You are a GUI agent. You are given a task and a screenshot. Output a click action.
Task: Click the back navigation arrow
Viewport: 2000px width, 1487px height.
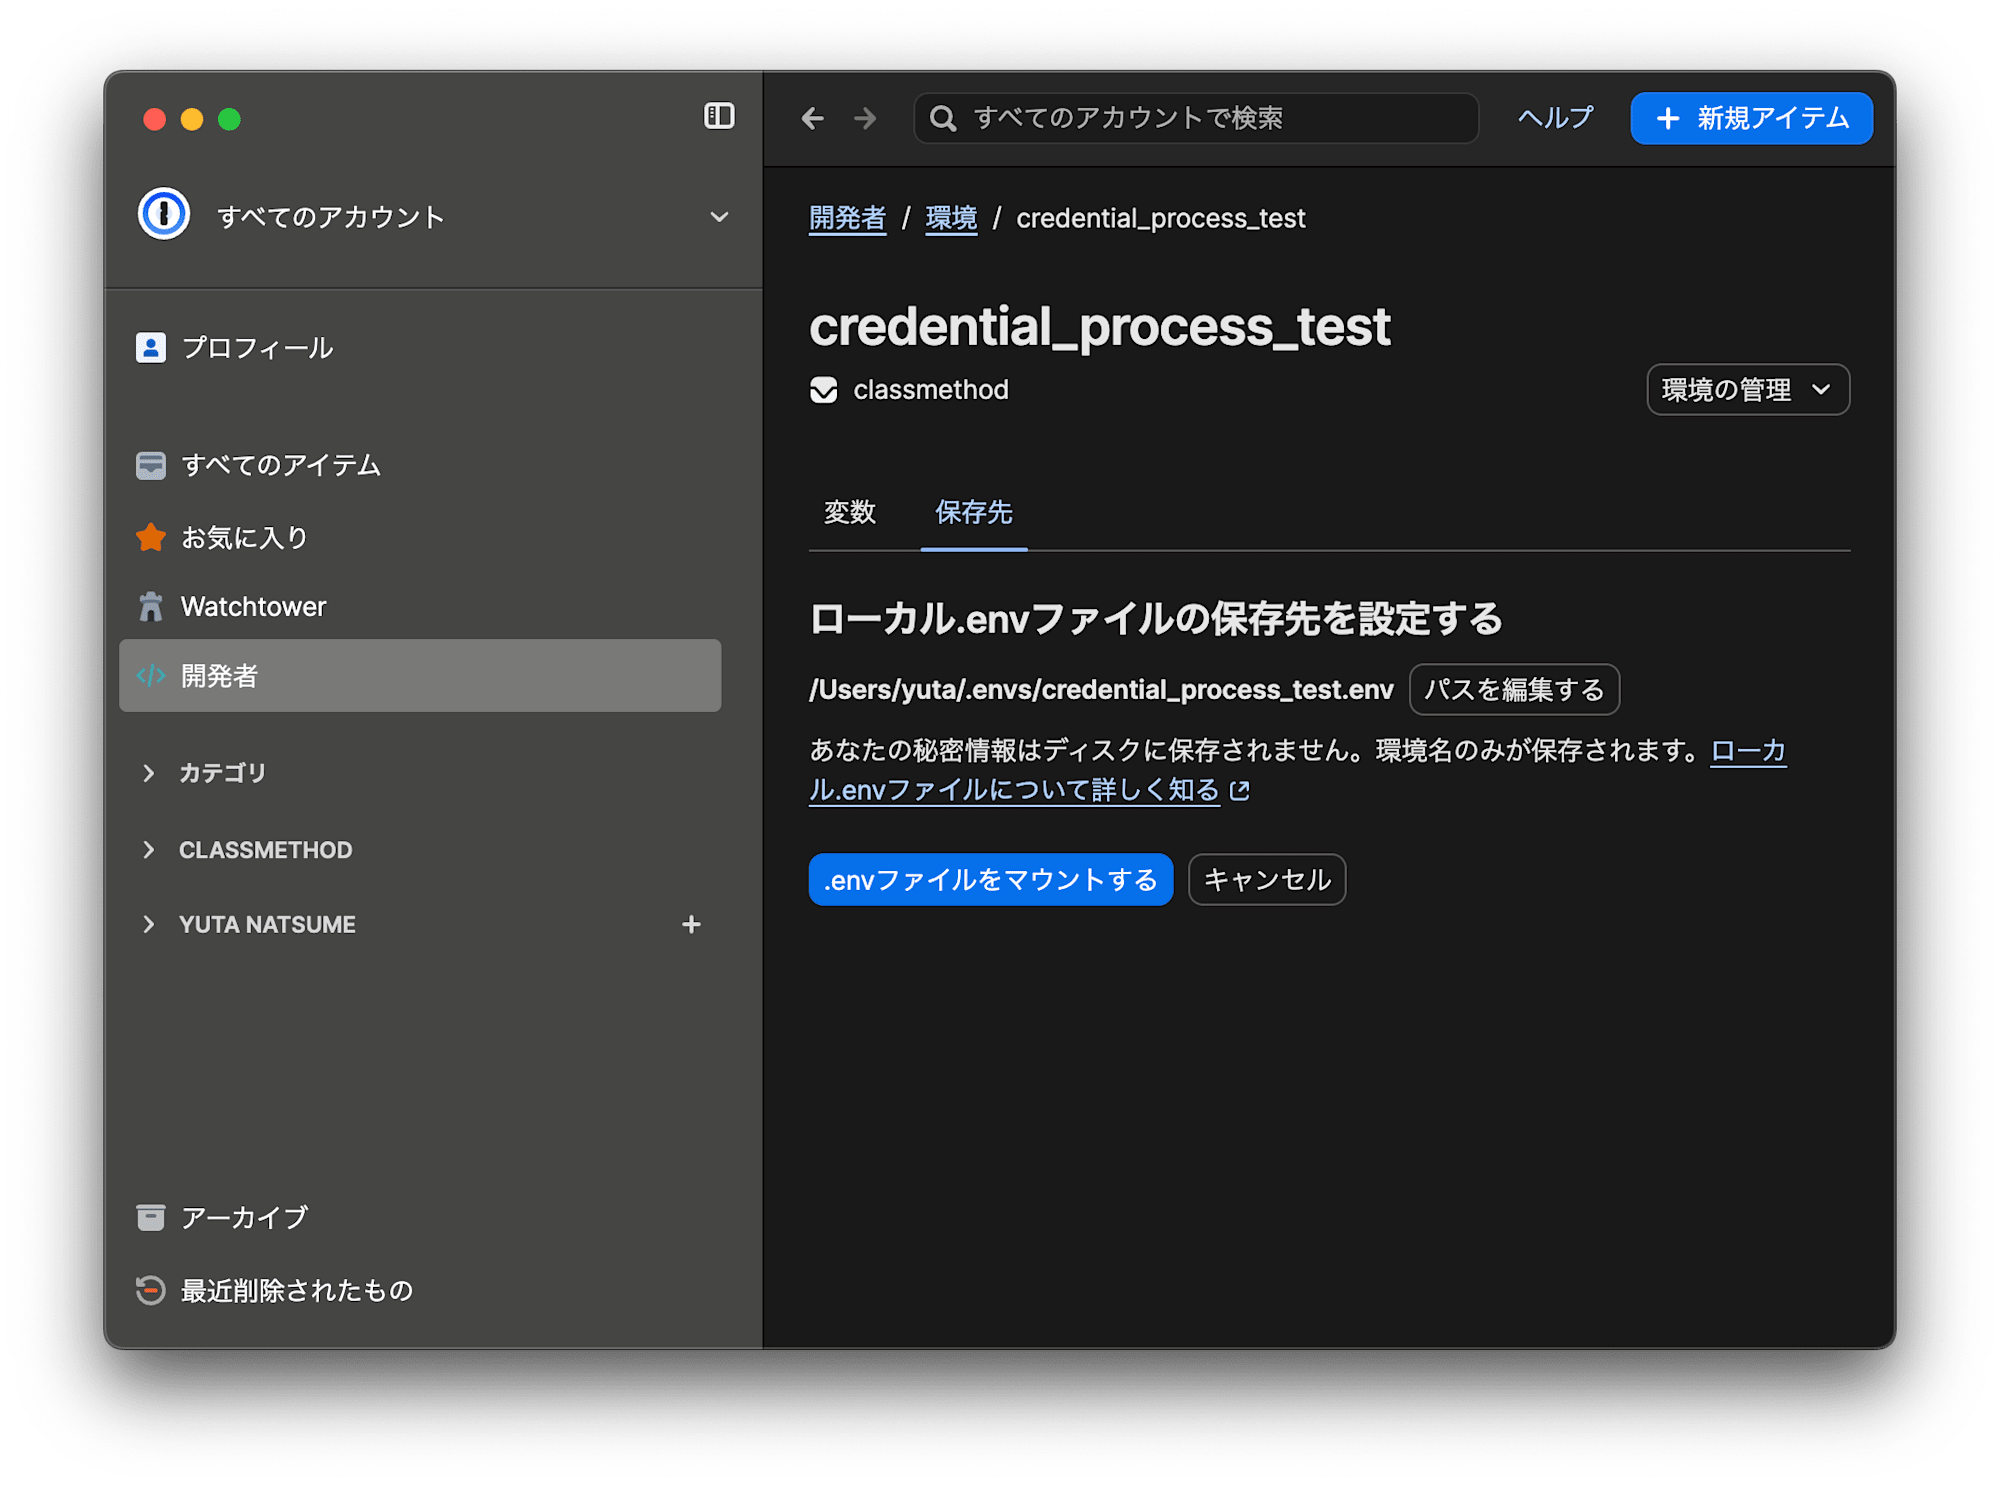(x=812, y=119)
